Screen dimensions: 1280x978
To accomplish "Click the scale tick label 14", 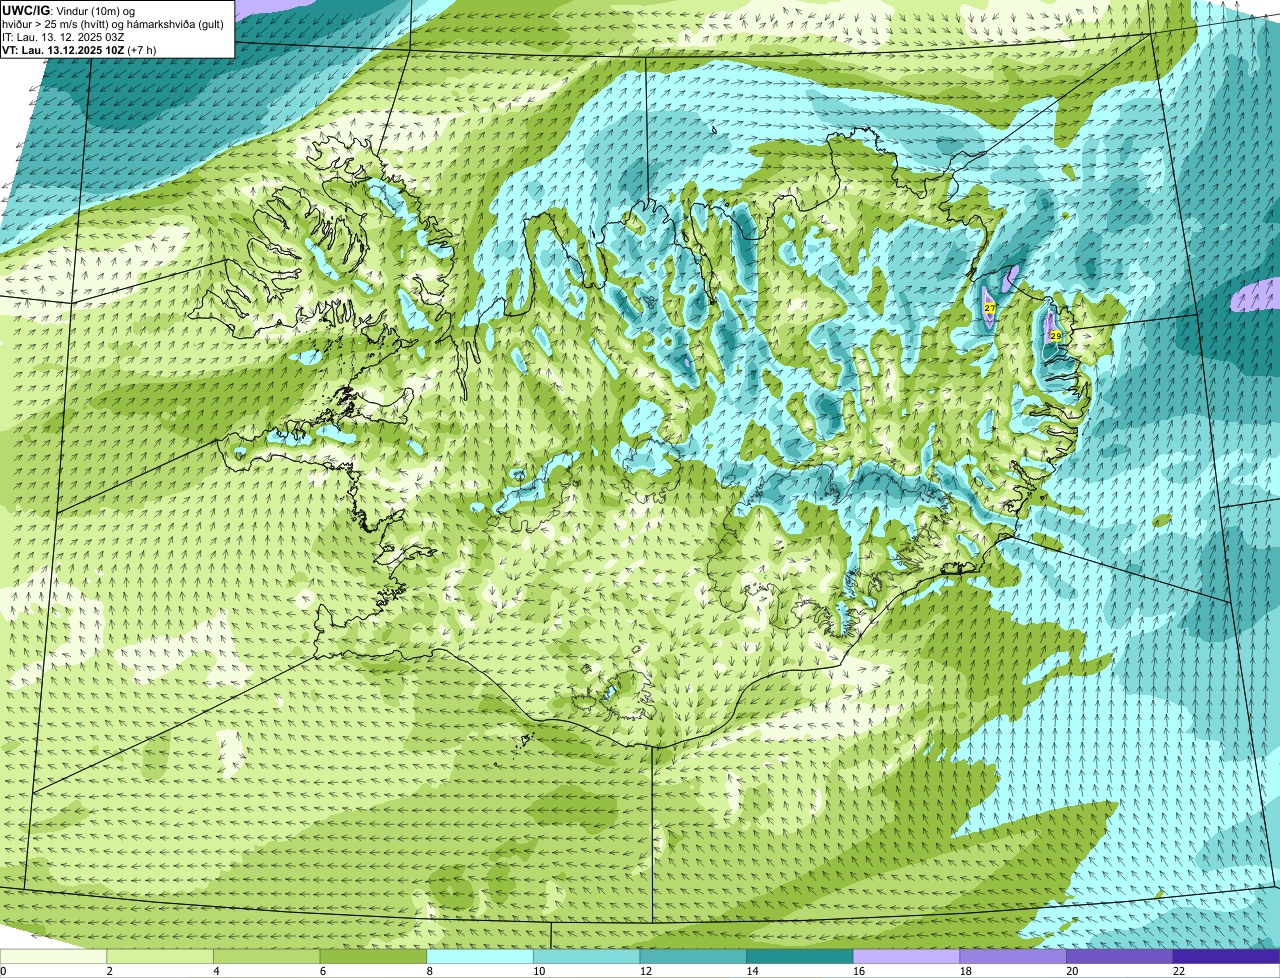I will click(x=753, y=971).
